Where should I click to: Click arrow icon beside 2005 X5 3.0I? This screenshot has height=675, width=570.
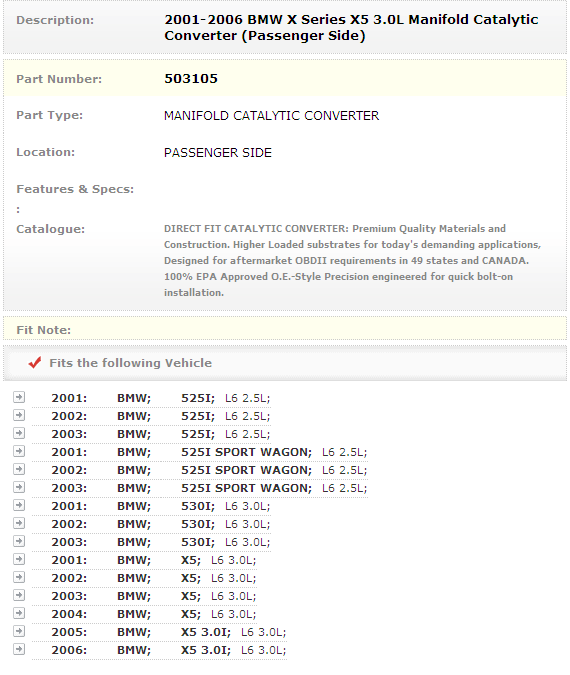[x=19, y=631]
